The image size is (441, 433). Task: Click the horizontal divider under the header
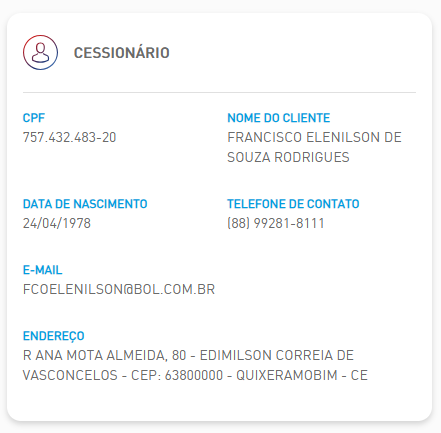[219, 92]
